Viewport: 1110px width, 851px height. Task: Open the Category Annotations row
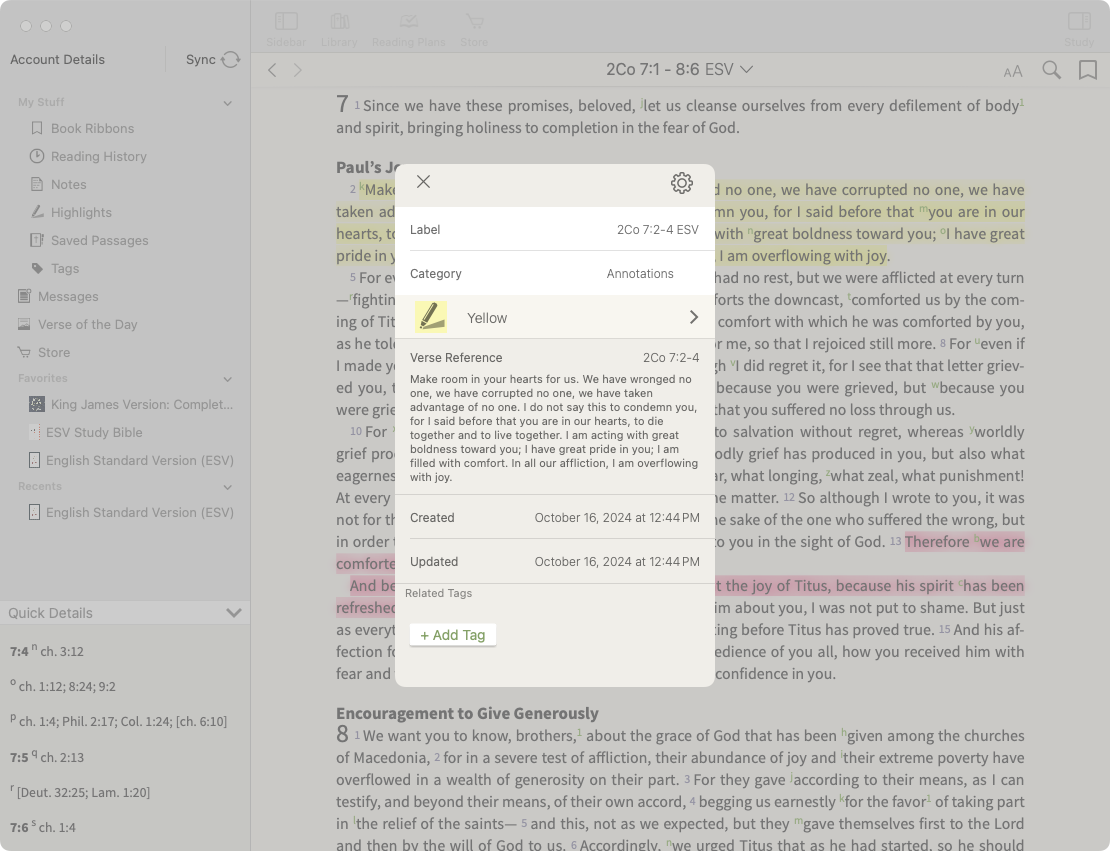[x=554, y=273]
